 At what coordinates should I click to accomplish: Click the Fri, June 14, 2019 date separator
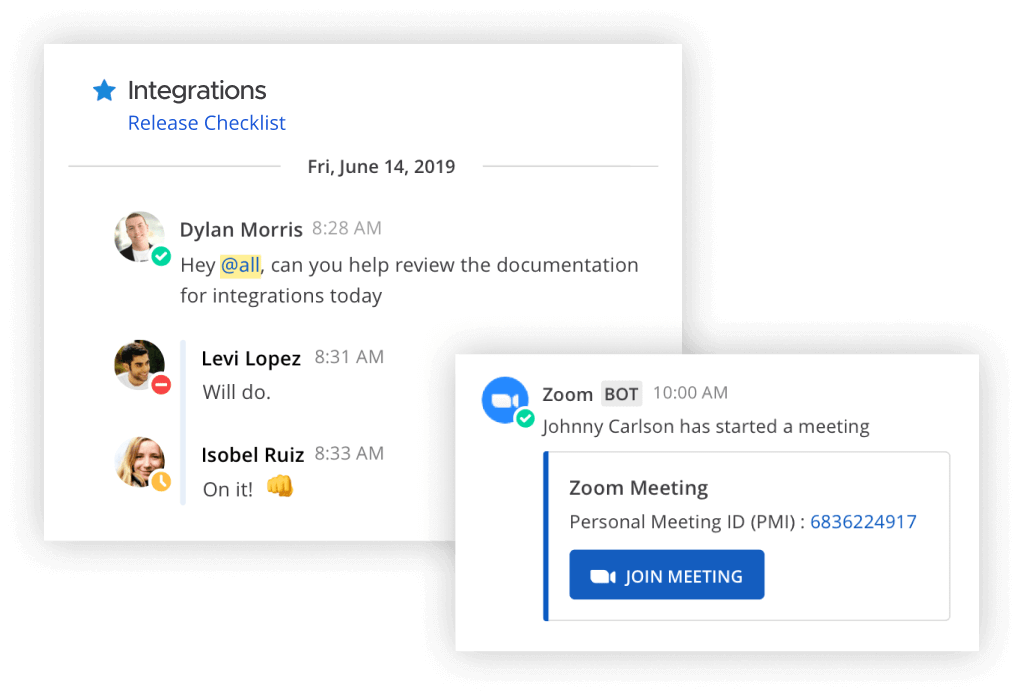pyautogui.click(x=381, y=166)
